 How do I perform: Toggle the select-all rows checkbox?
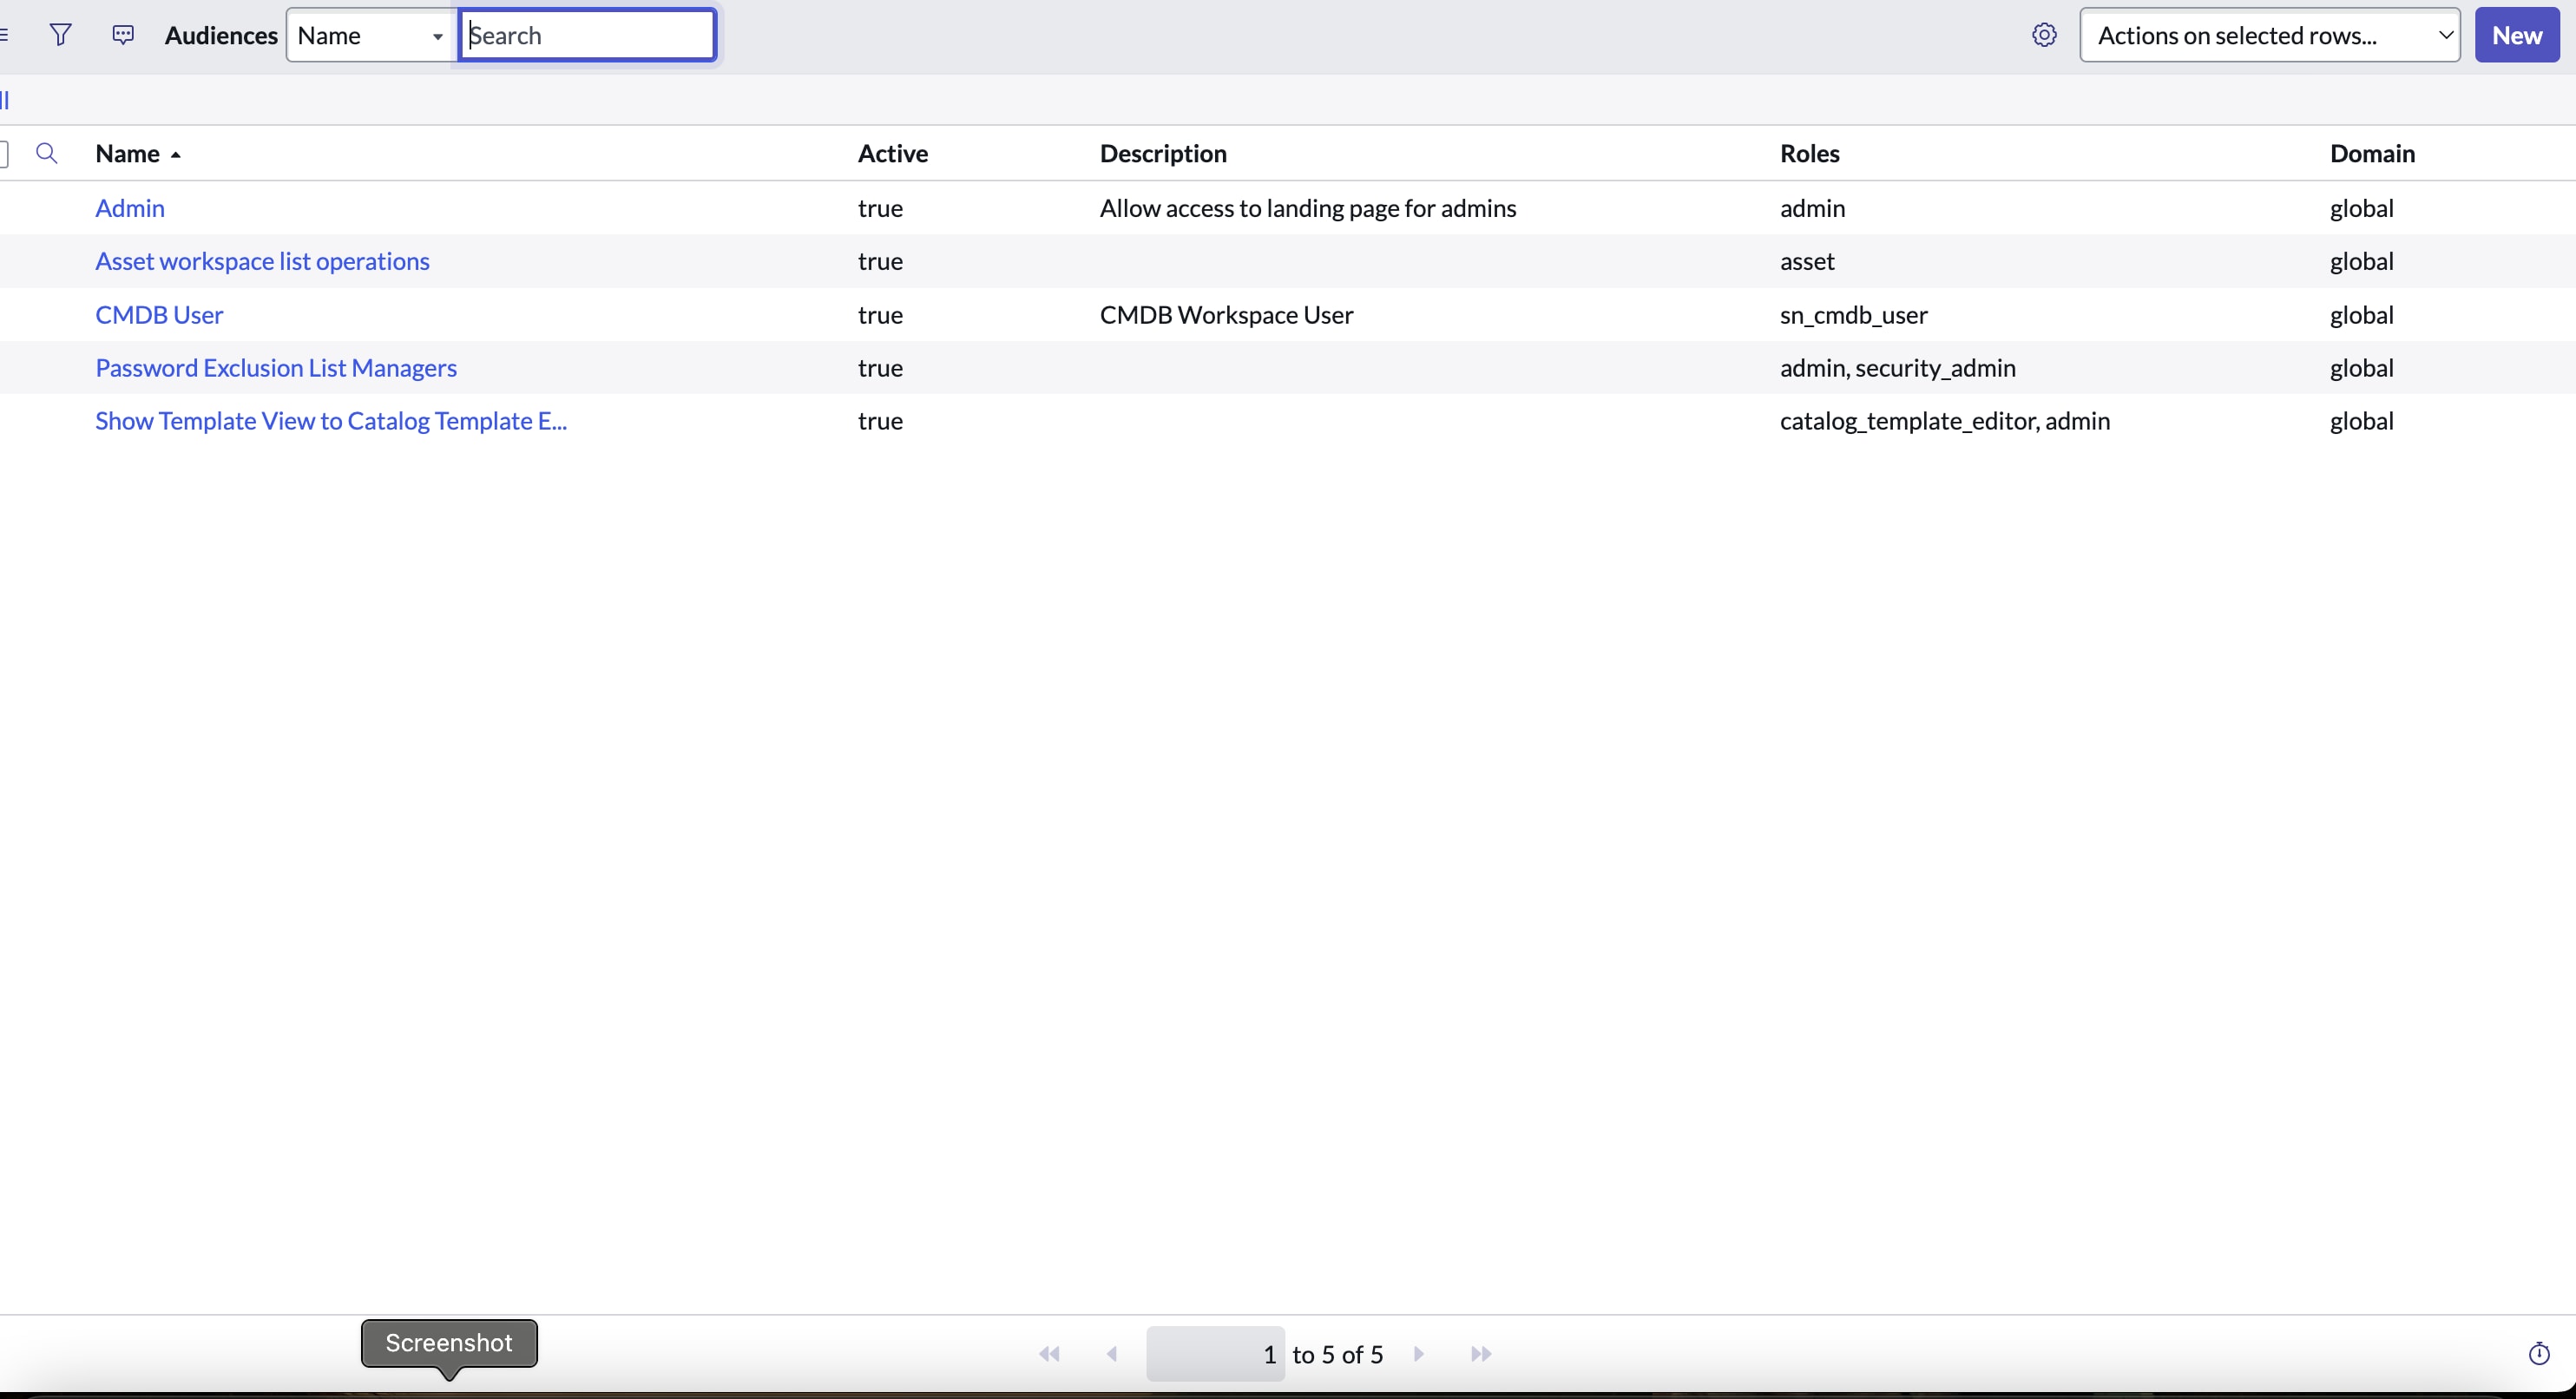coord(4,153)
